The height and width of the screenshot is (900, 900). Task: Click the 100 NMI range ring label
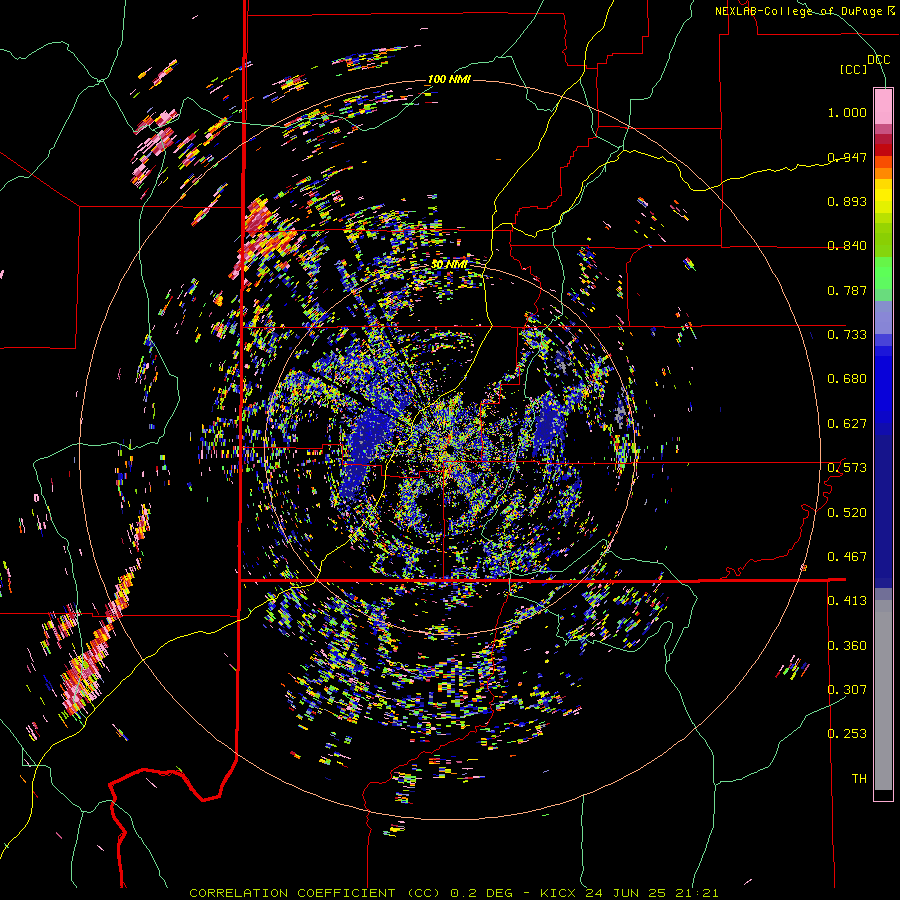[449, 79]
